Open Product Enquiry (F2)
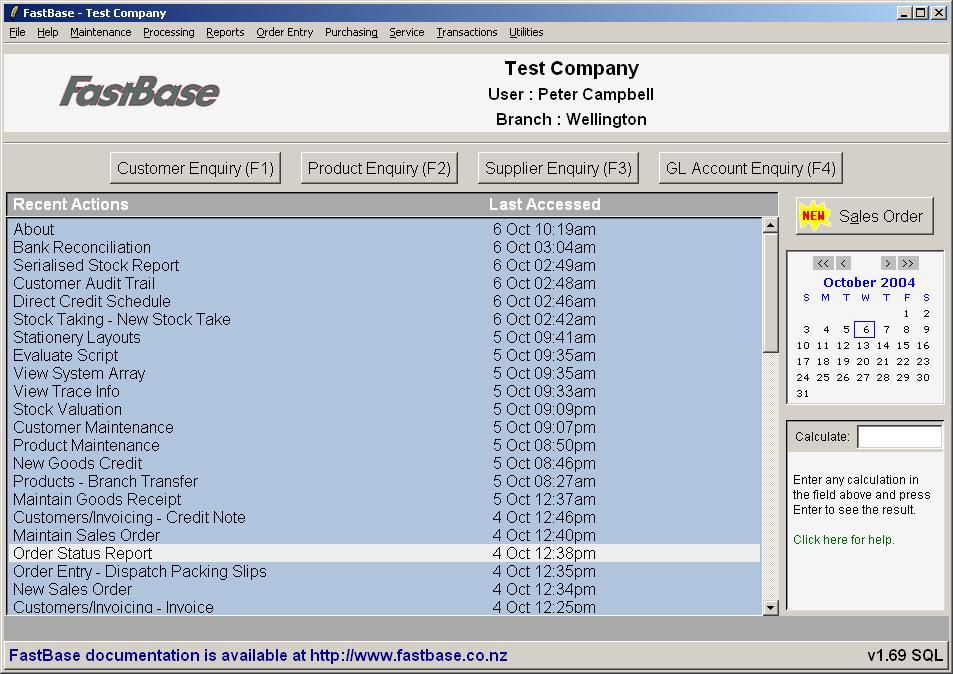The height and width of the screenshot is (674, 953). click(379, 168)
